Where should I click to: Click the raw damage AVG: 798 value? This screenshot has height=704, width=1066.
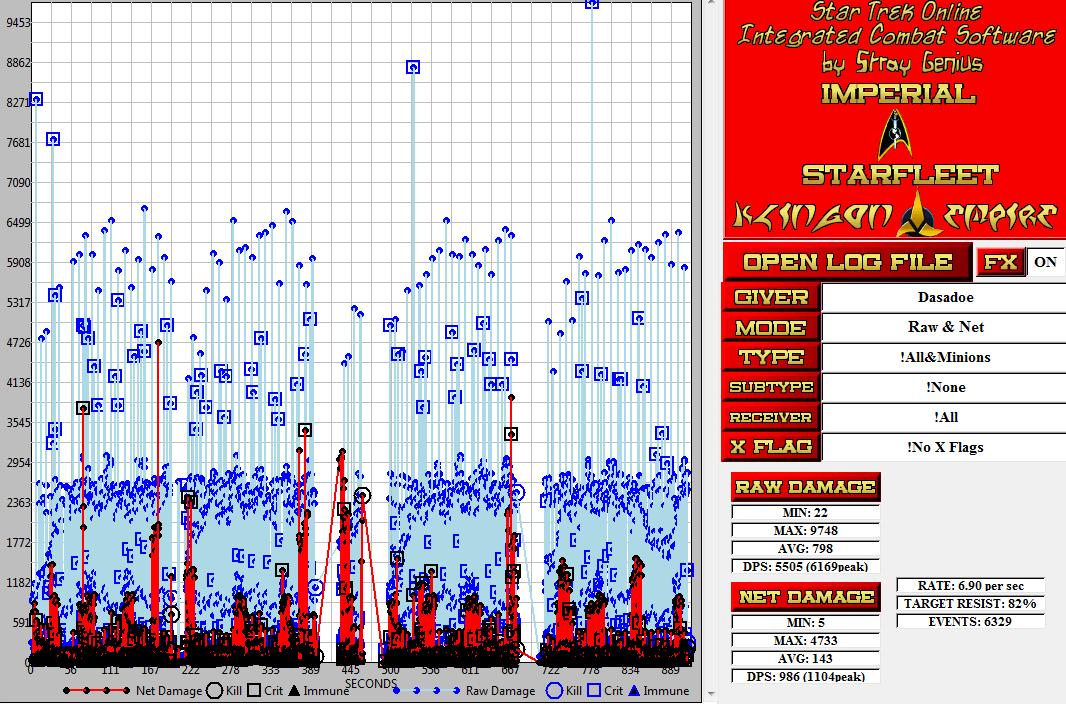(806, 548)
